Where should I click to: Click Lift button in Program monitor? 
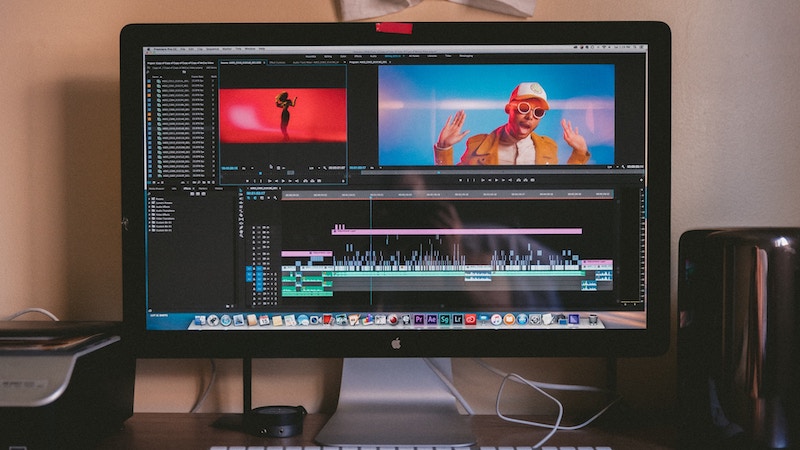coord(519,180)
